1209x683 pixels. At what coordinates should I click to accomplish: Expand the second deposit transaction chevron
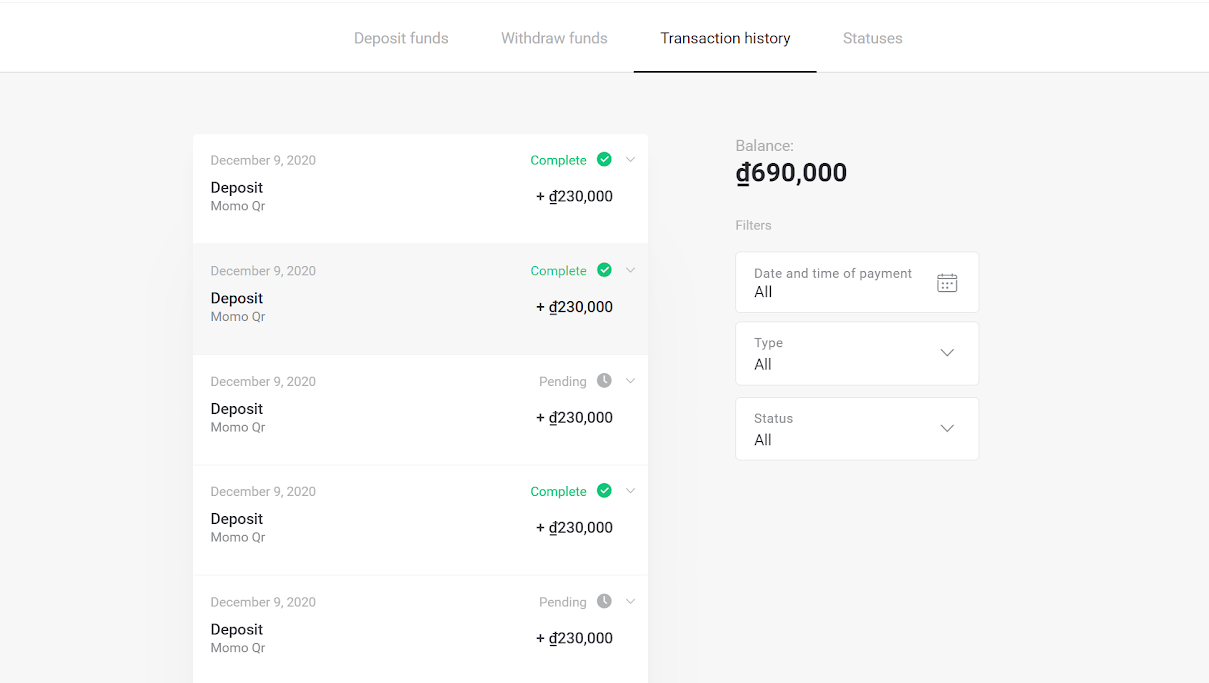[630, 270]
